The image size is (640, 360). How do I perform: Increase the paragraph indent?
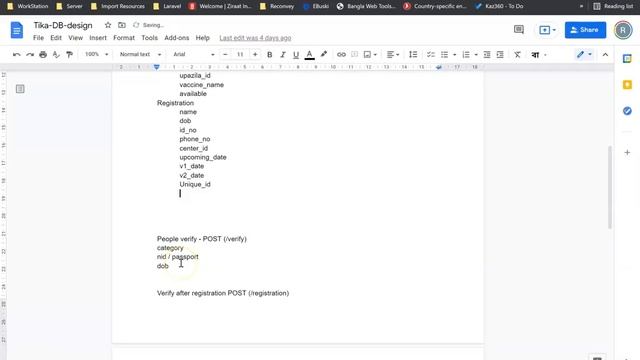(500, 55)
